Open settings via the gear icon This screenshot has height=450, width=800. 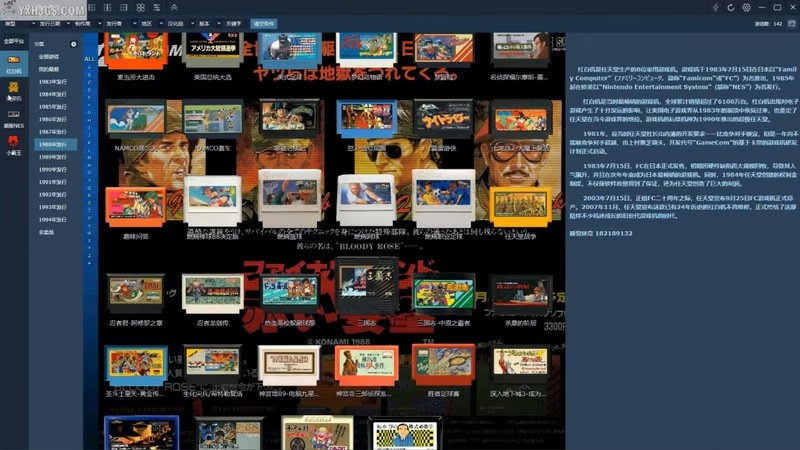[746, 7]
